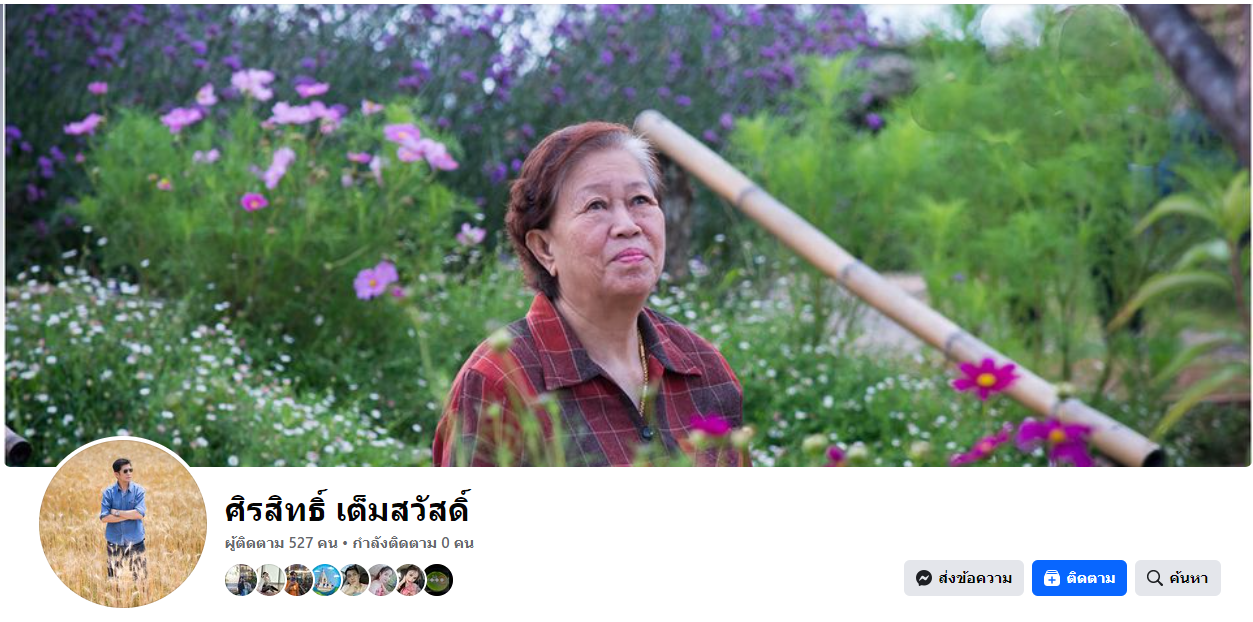Screen dimensions: 1253x622
Task: Follow this profile with ติดตาม label
Action: pos(1091,578)
